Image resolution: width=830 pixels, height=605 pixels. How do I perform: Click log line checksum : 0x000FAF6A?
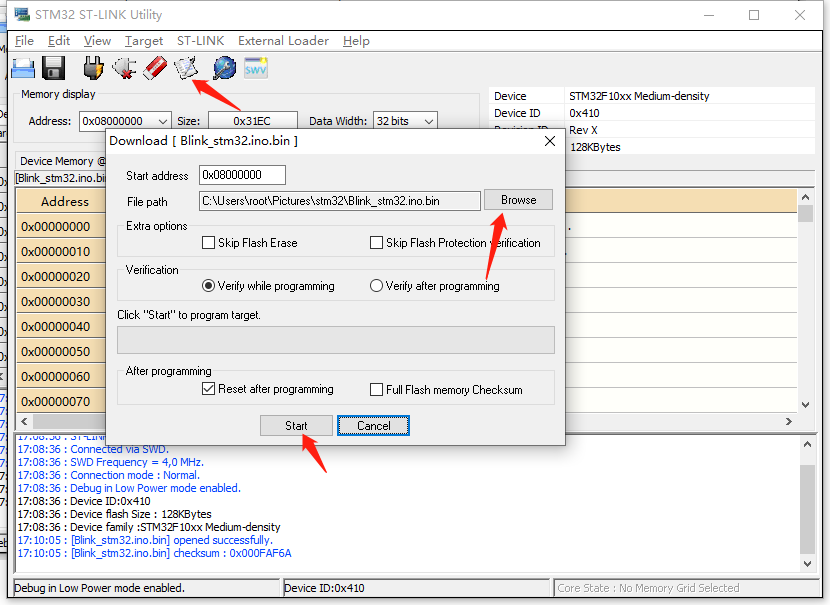pos(155,553)
